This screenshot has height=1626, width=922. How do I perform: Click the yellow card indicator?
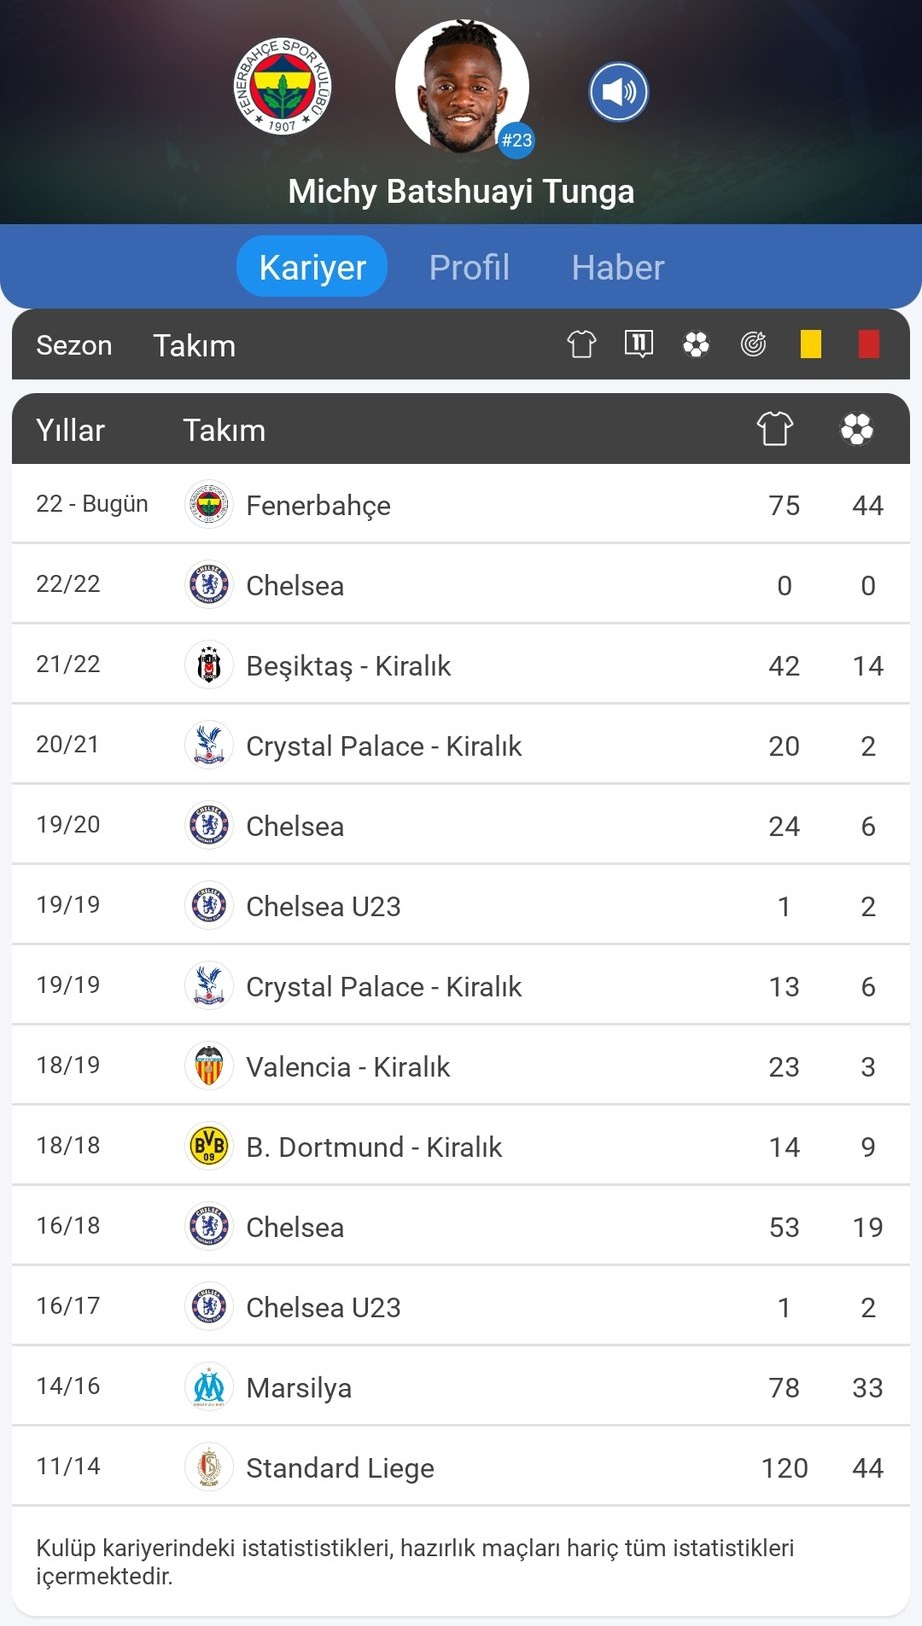[811, 345]
